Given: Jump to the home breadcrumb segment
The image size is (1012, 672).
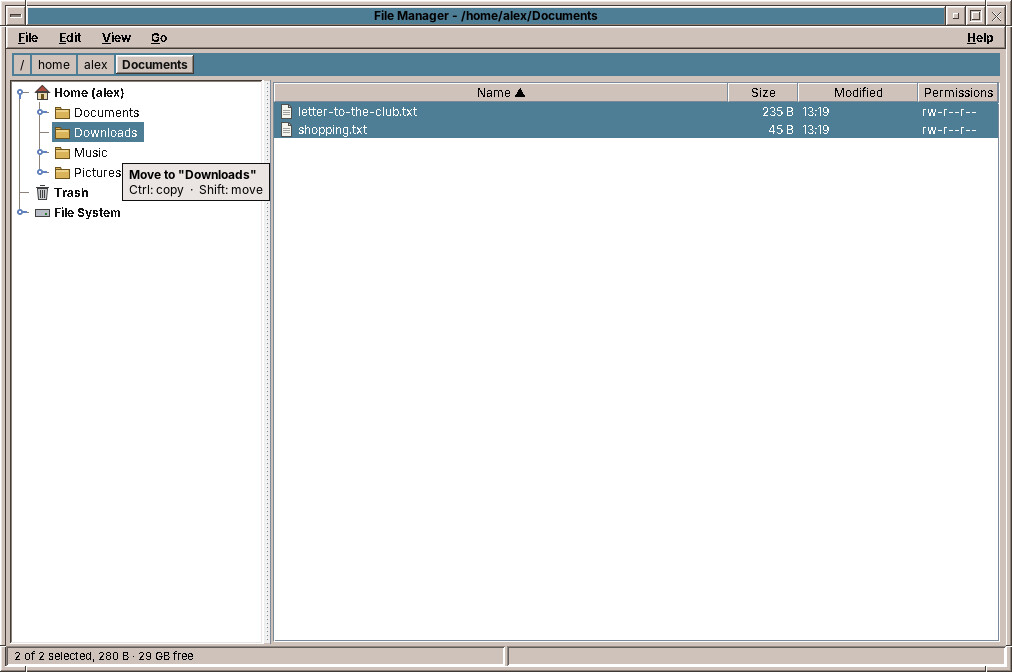Looking at the screenshot, I should point(54,65).
